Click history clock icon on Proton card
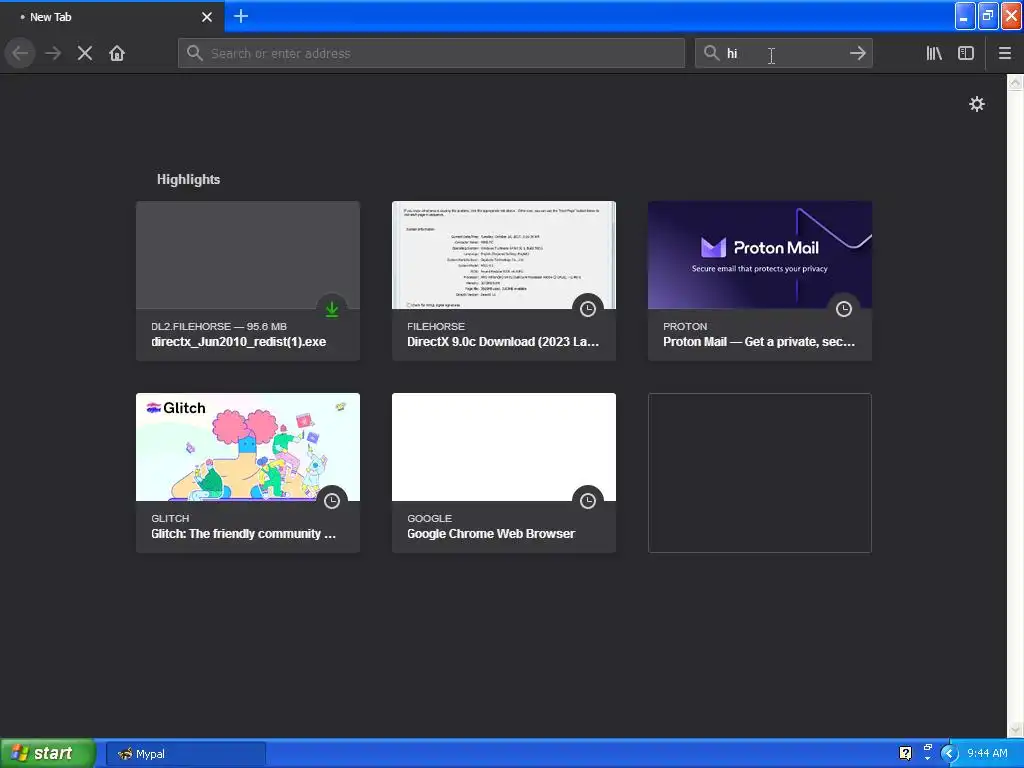Screen dimensions: 1024x768 pos(844,309)
